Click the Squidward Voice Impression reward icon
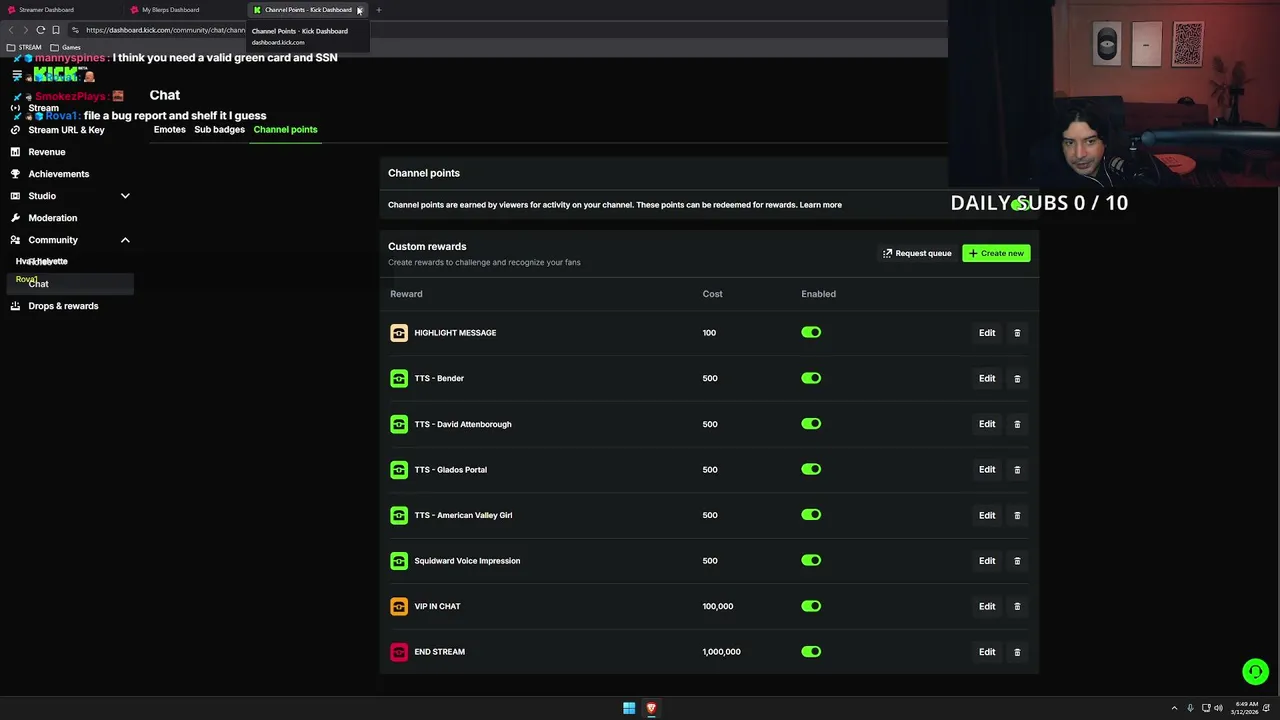Image resolution: width=1280 pixels, height=720 pixels. 399,561
